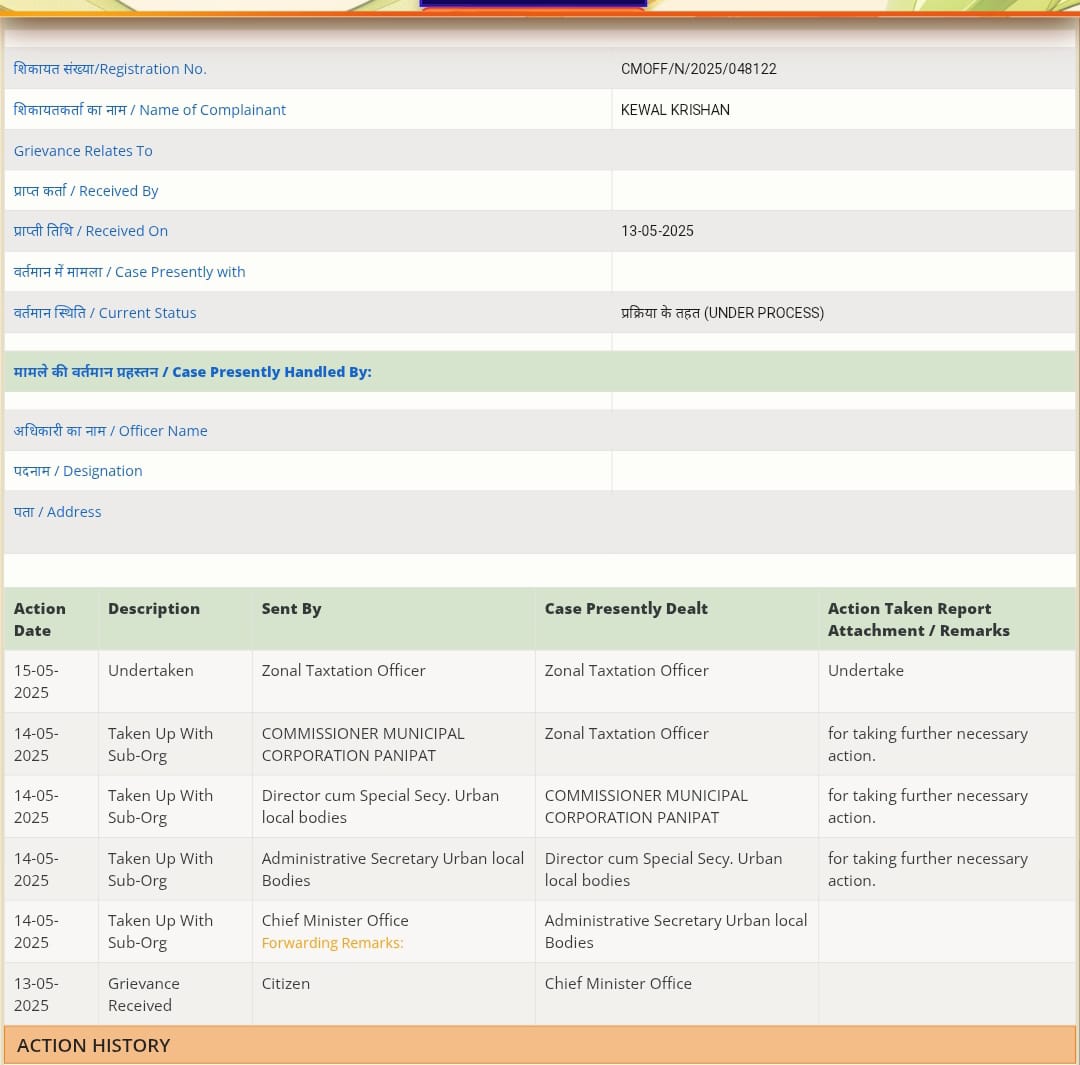The image size is (1080, 1065).
Task: Click the Officer Name label
Action: point(111,431)
